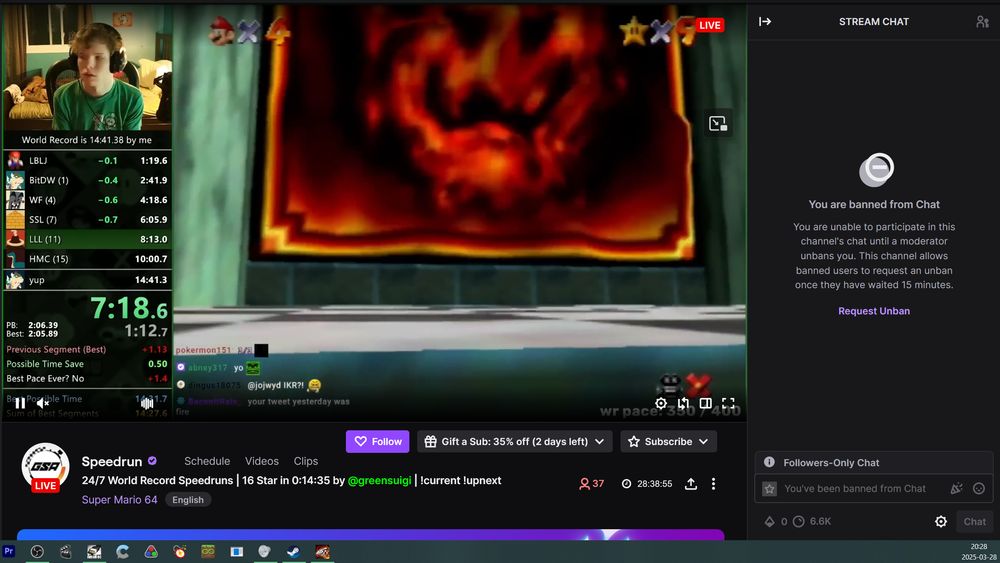Click the share stream icon

pyautogui.click(x=691, y=484)
